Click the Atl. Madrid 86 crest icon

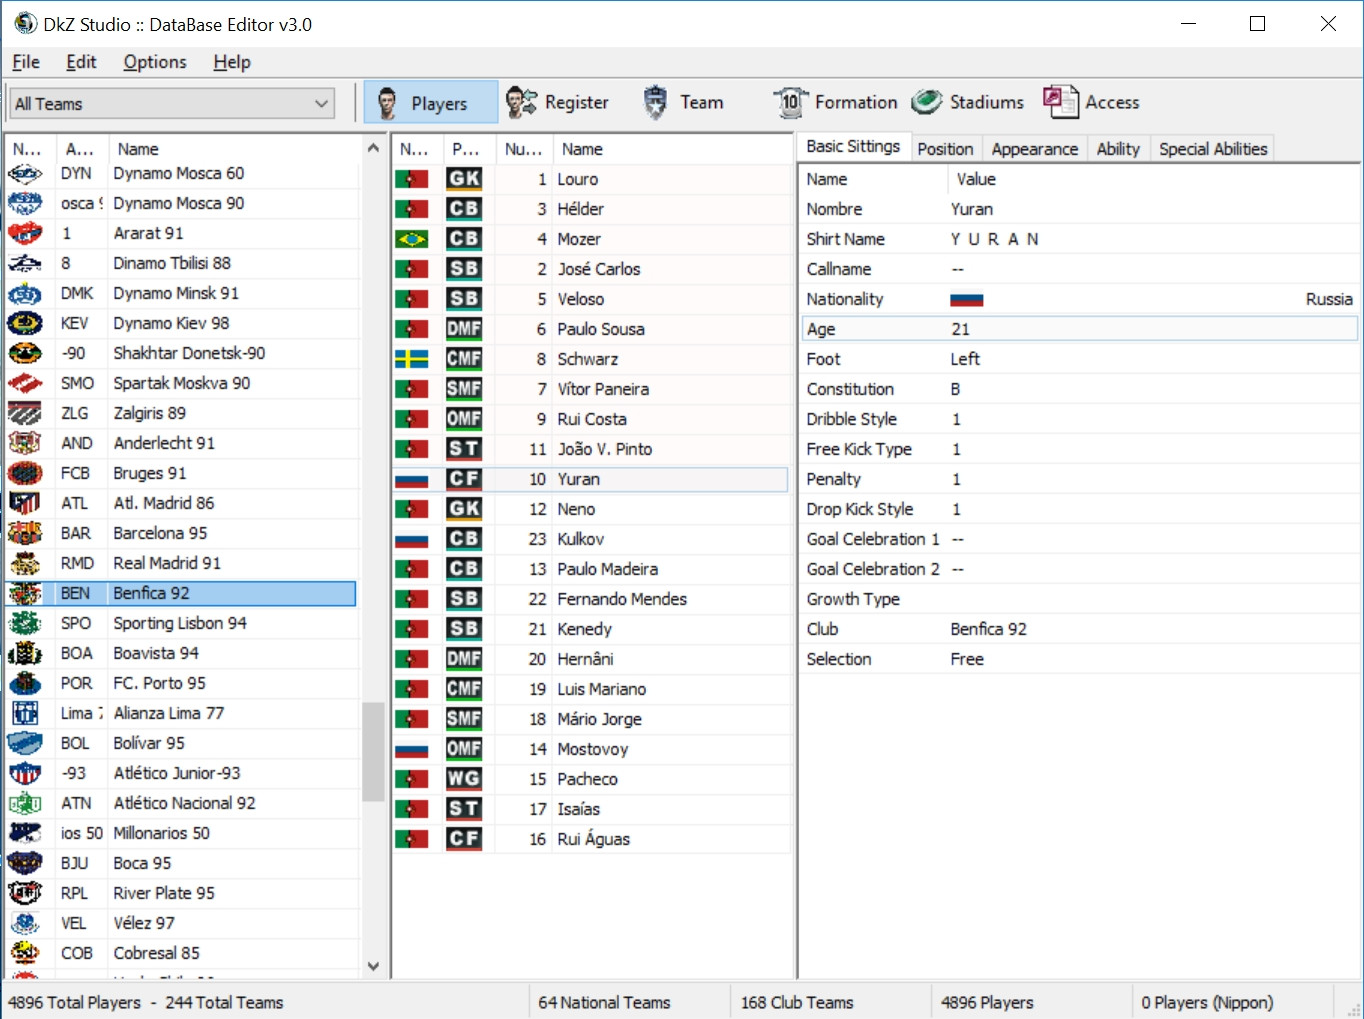(x=25, y=503)
